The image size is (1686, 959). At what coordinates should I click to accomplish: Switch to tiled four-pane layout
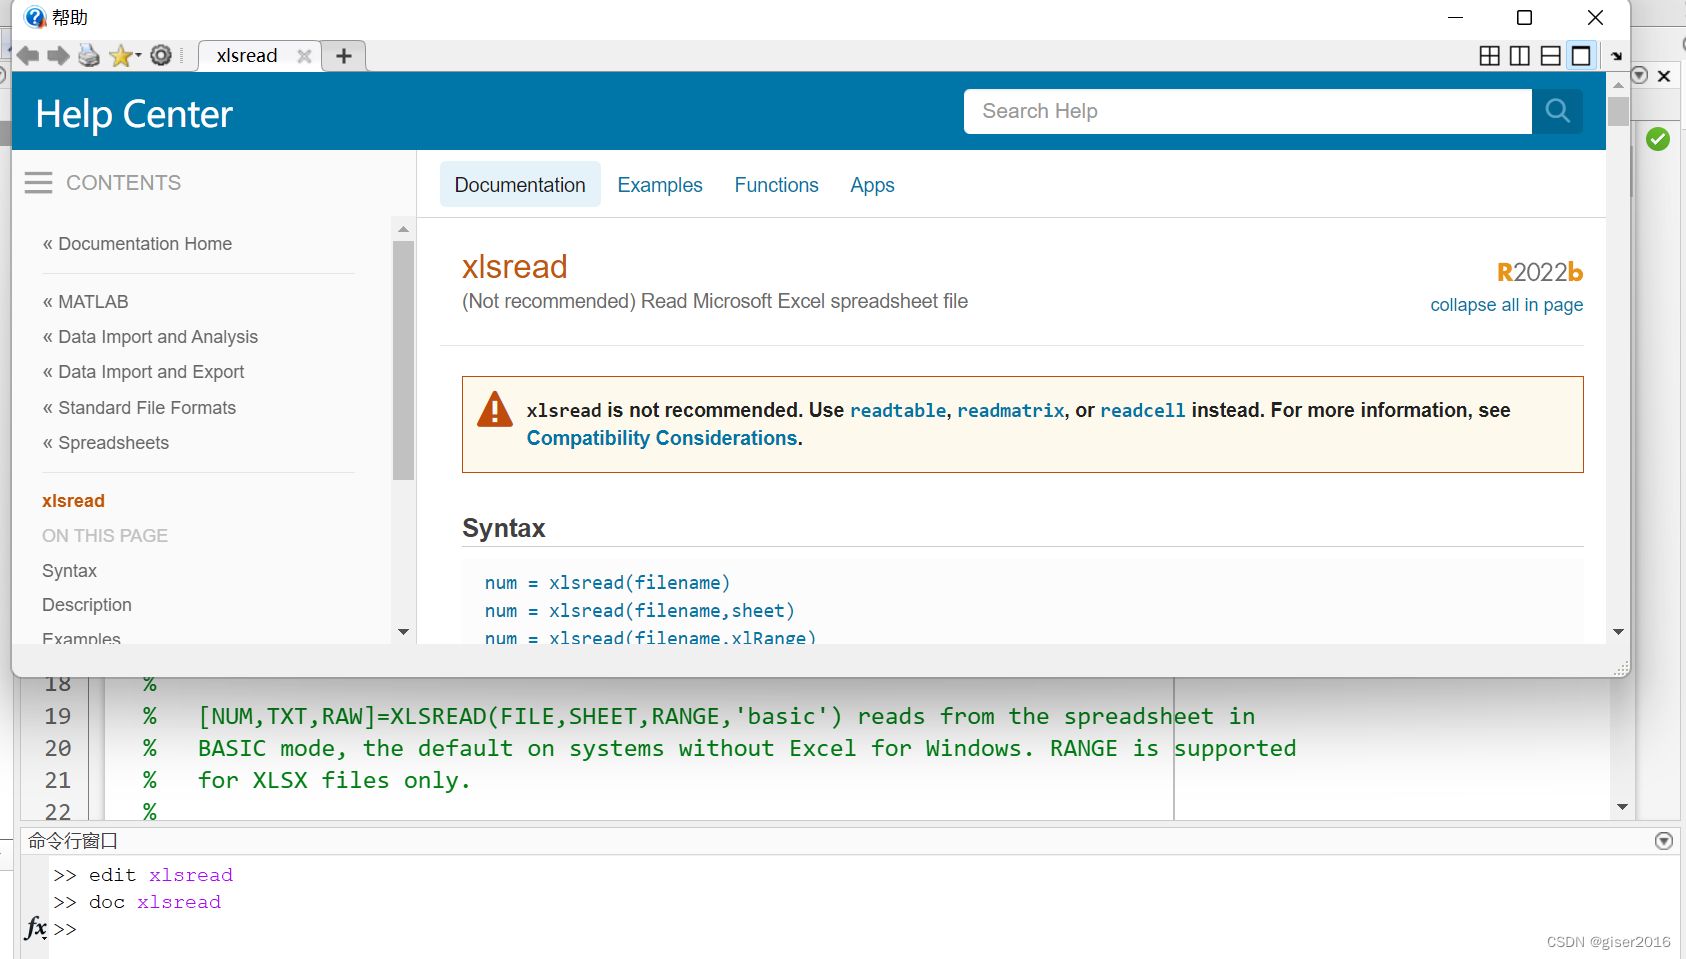(1490, 56)
